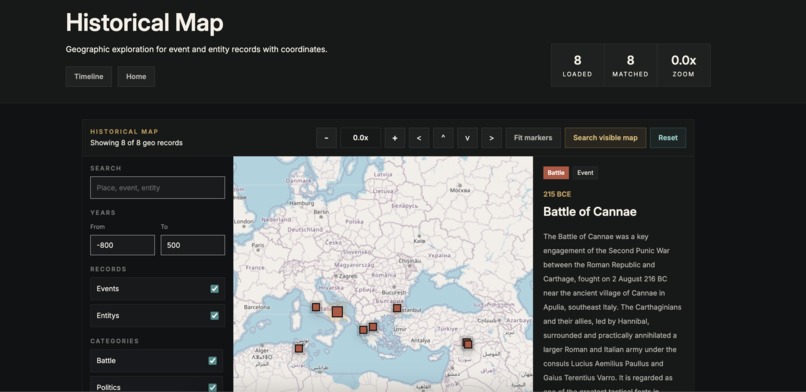Click the Event tag in details panel
Viewport: 806px width, 392px height.
tap(585, 173)
